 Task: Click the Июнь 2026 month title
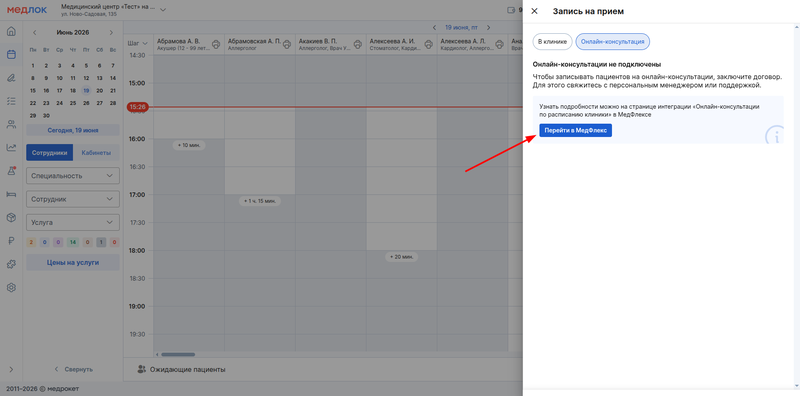[73, 32]
